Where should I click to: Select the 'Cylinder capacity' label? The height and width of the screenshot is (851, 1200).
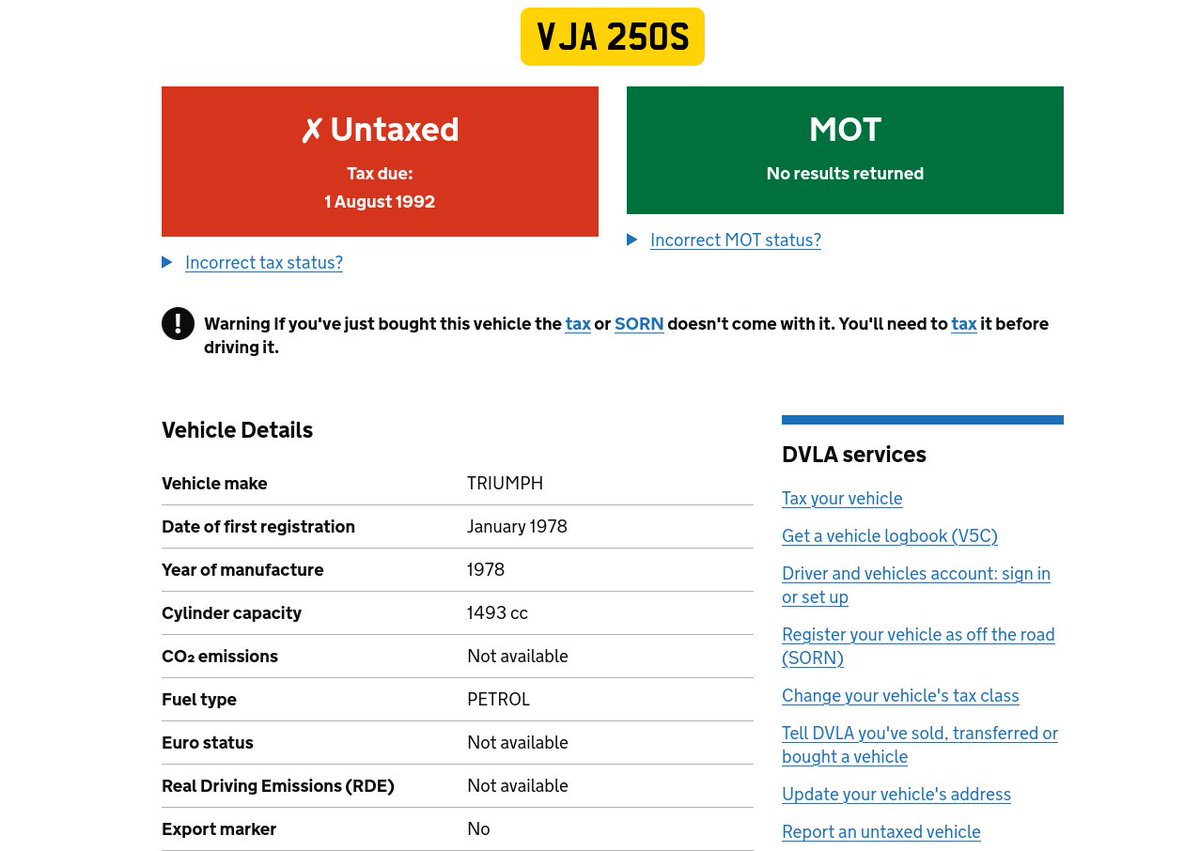(x=231, y=612)
